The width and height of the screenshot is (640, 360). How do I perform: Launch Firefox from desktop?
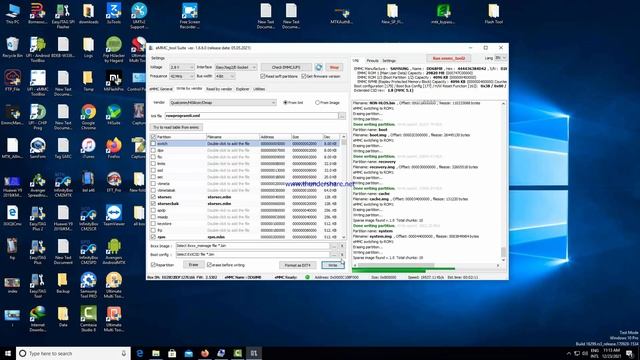113,148
